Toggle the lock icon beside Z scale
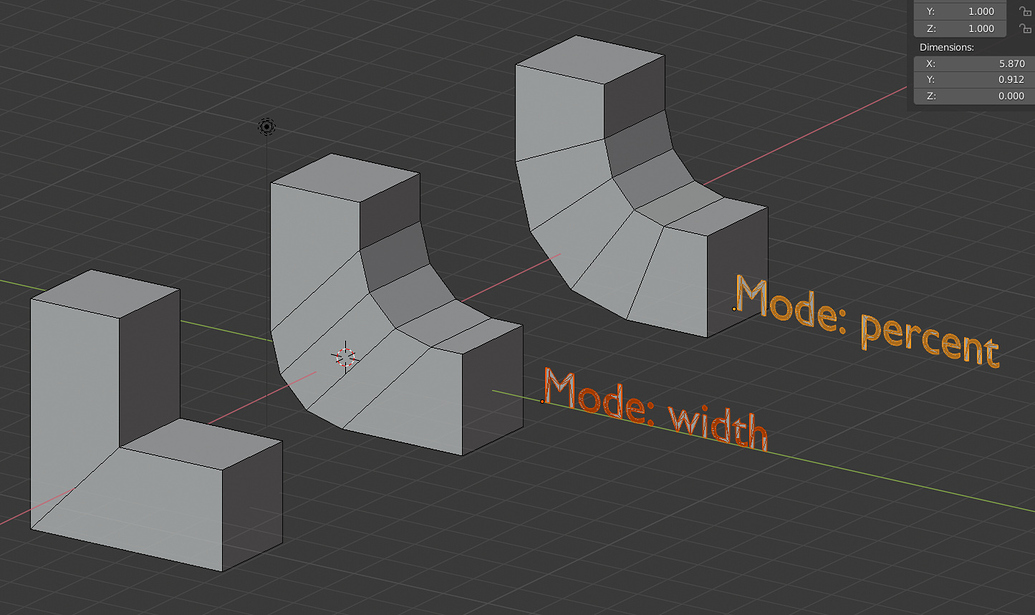The height and width of the screenshot is (615, 1035). click(x=1025, y=28)
